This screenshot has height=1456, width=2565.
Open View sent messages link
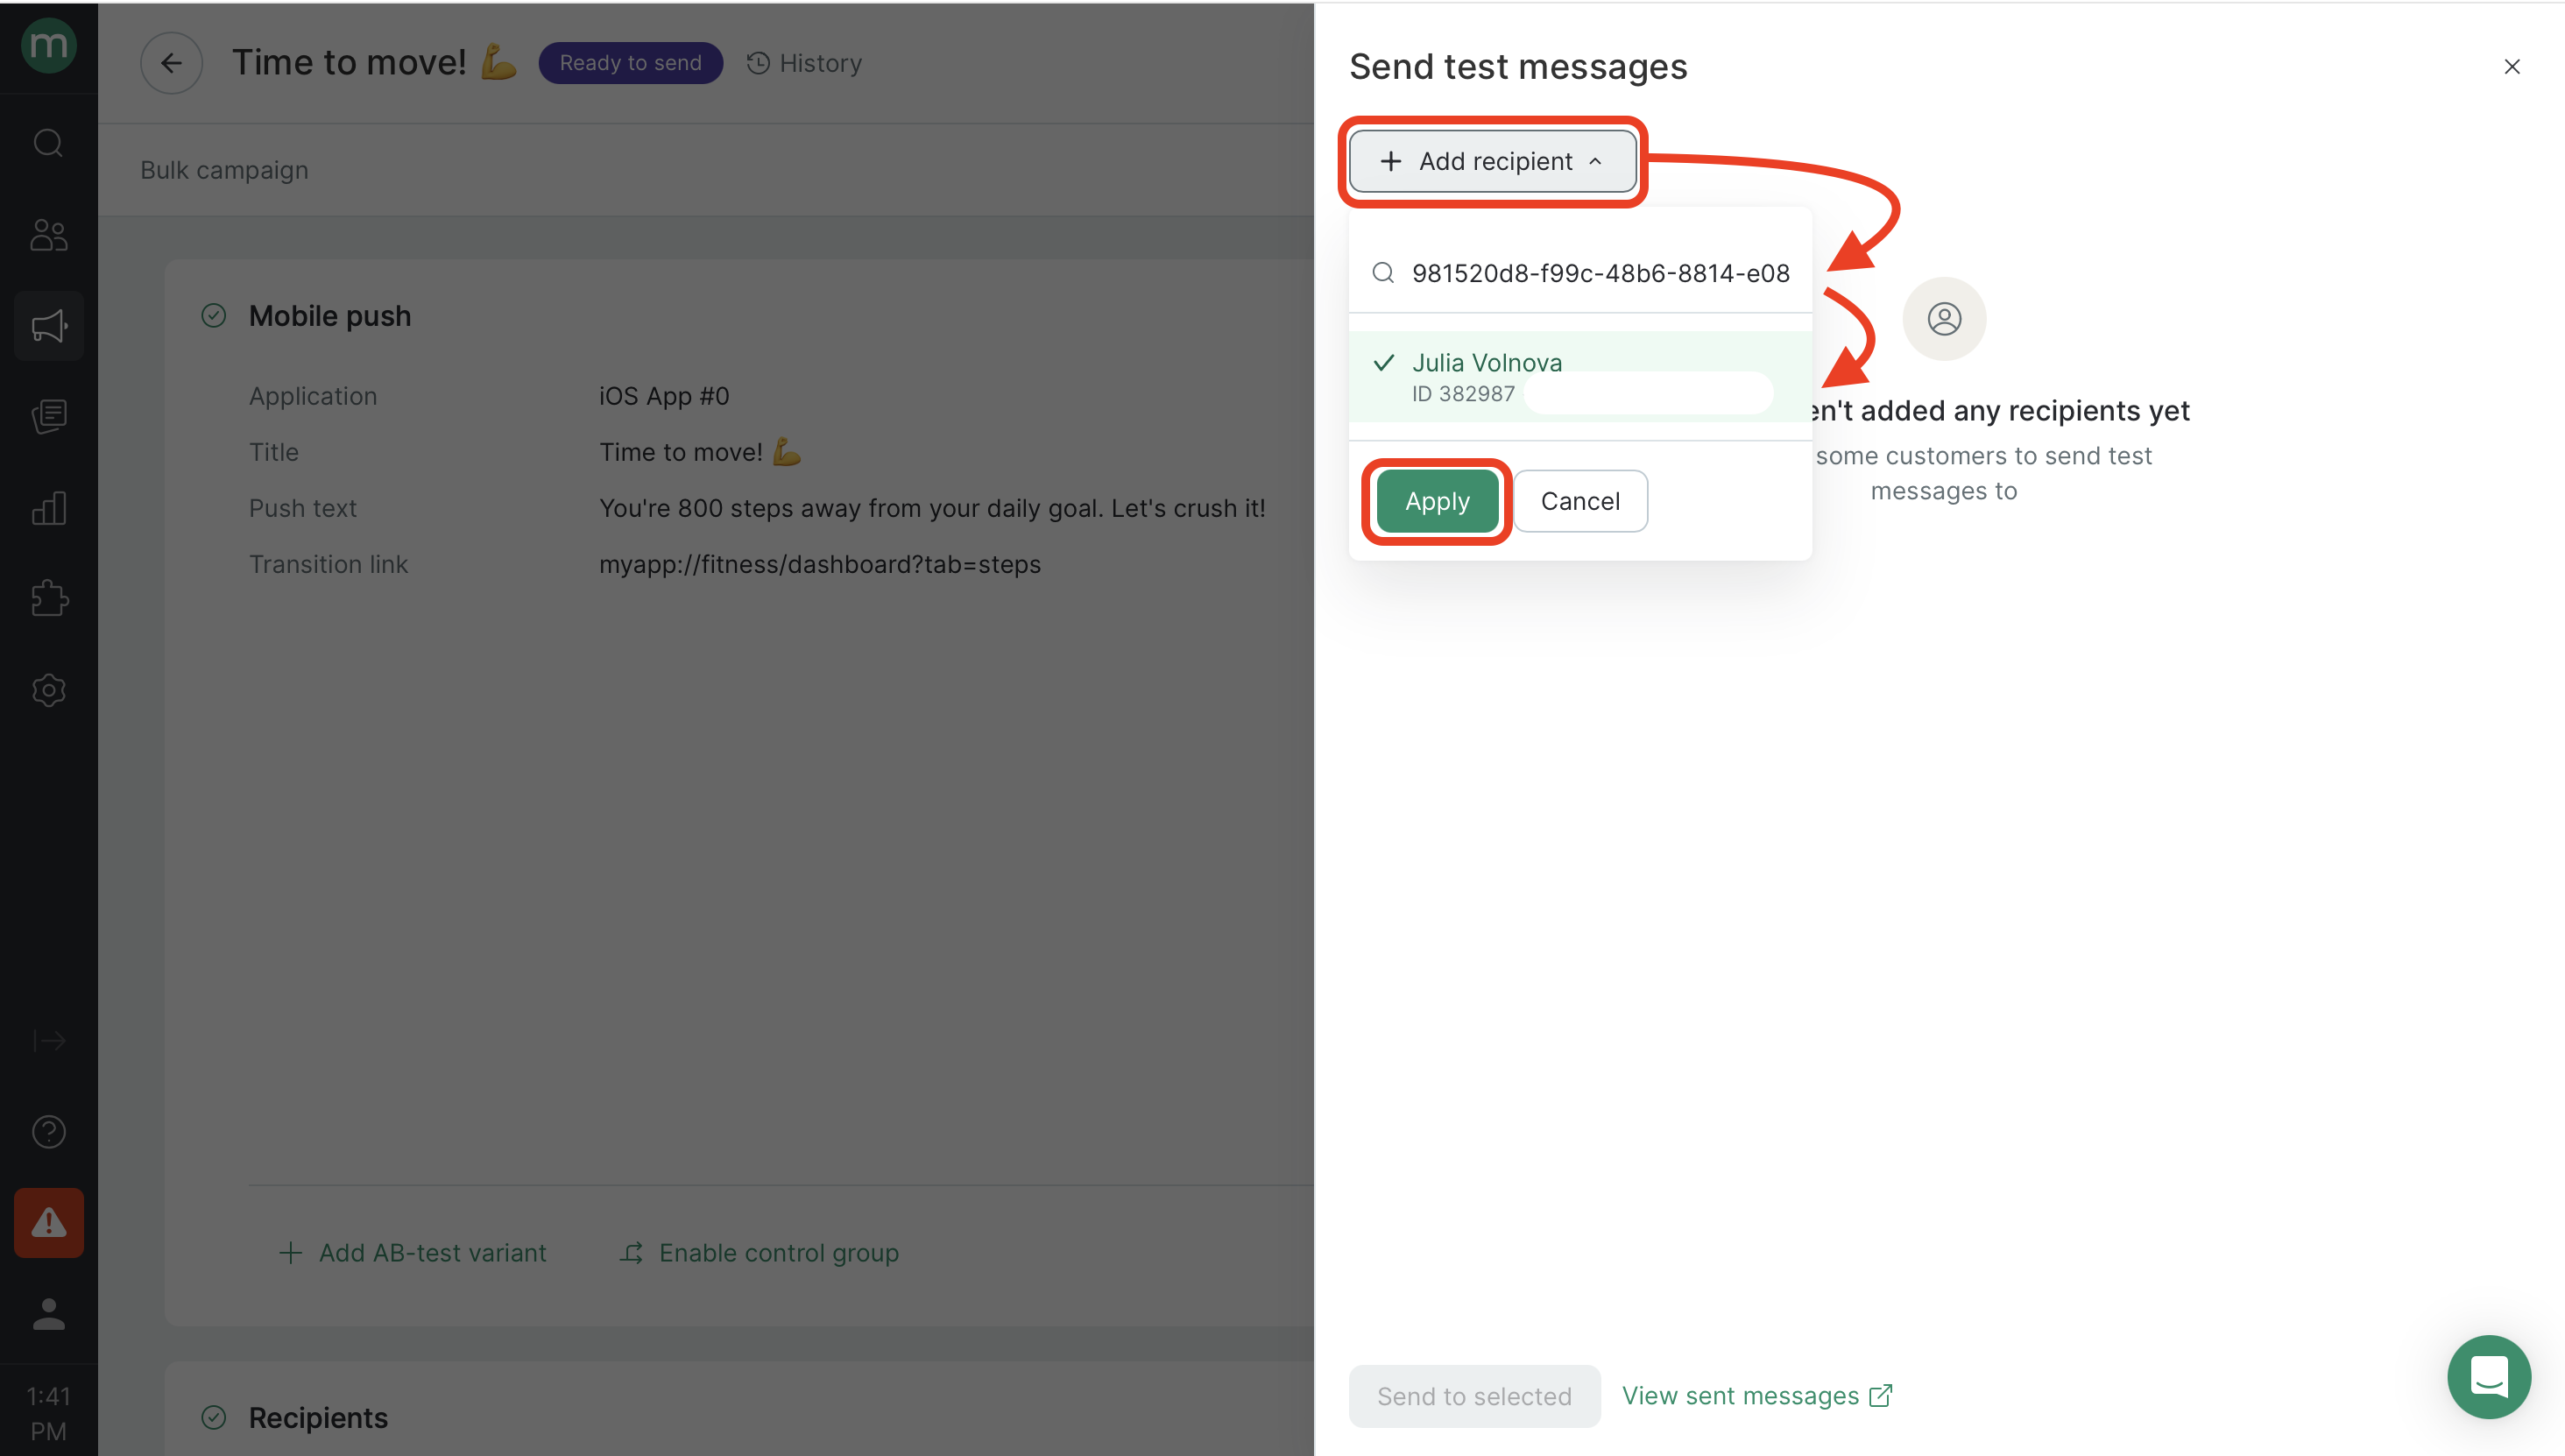pos(1756,1395)
